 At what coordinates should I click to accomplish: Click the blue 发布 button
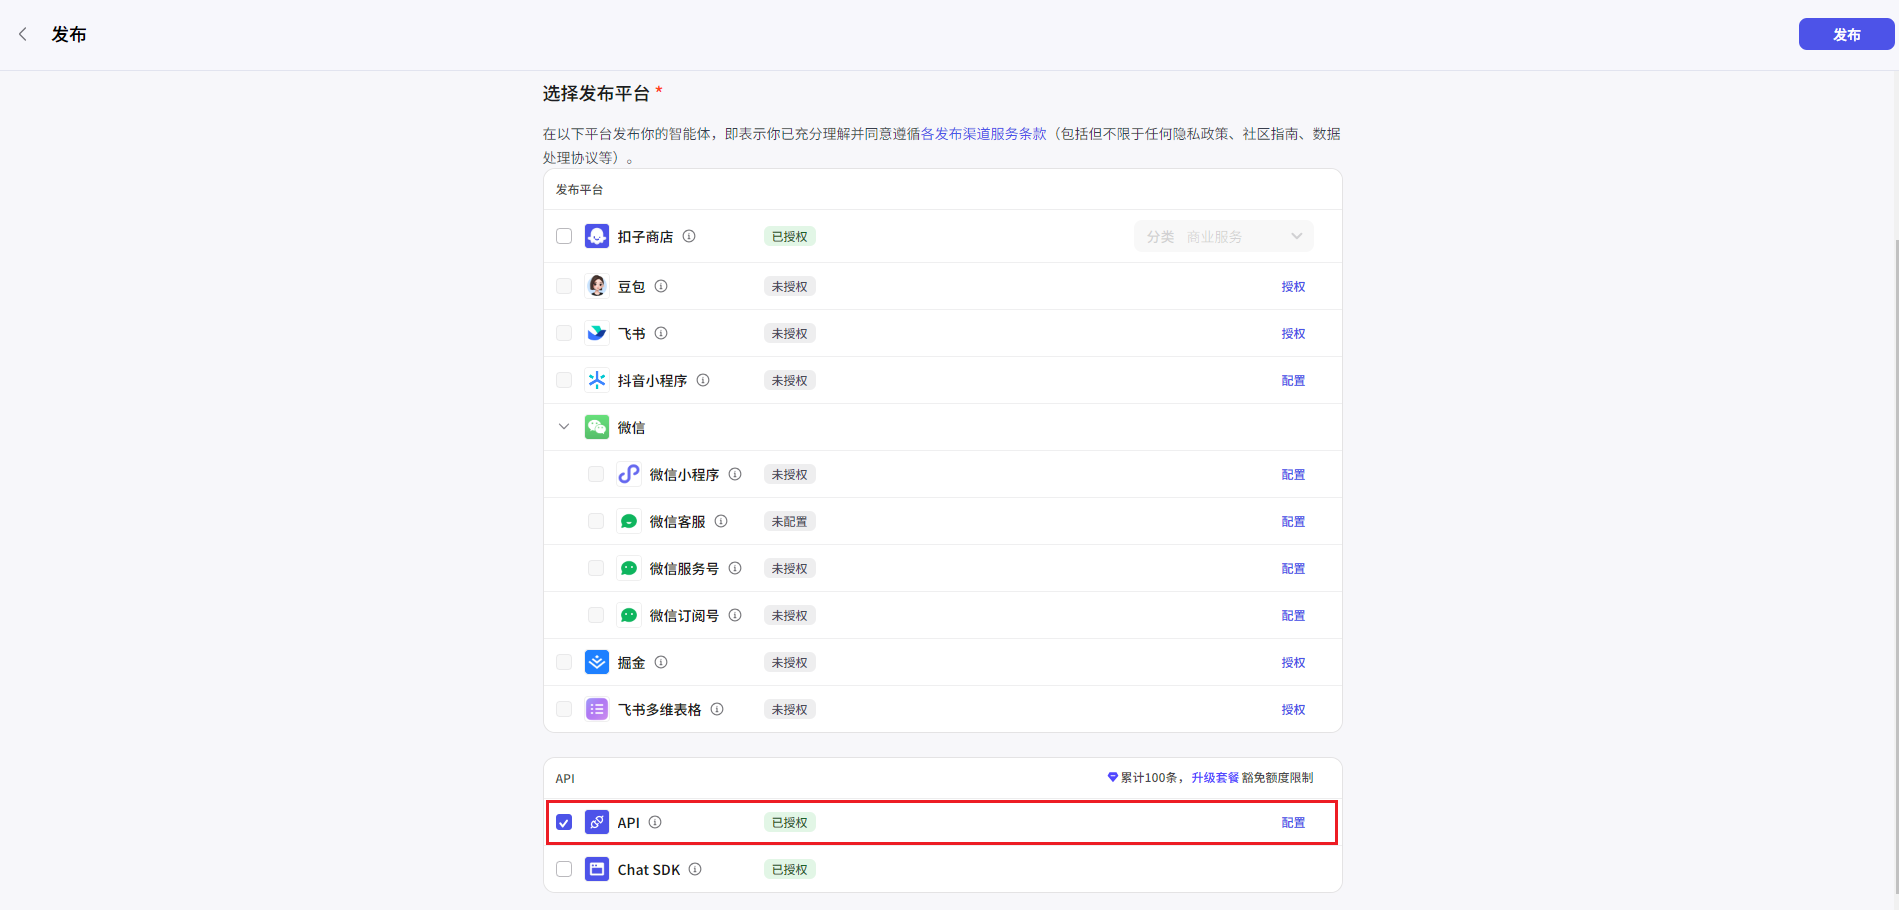[1846, 34]
